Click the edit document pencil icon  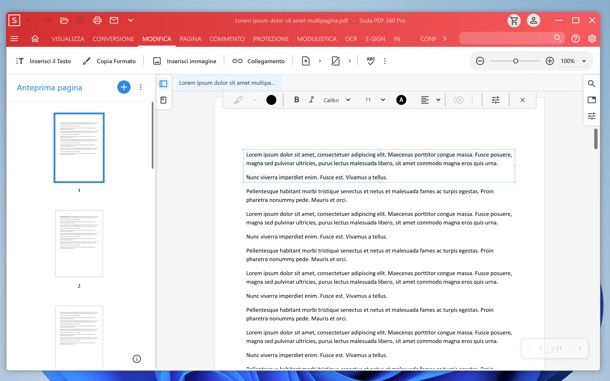[x=335, y=61]
